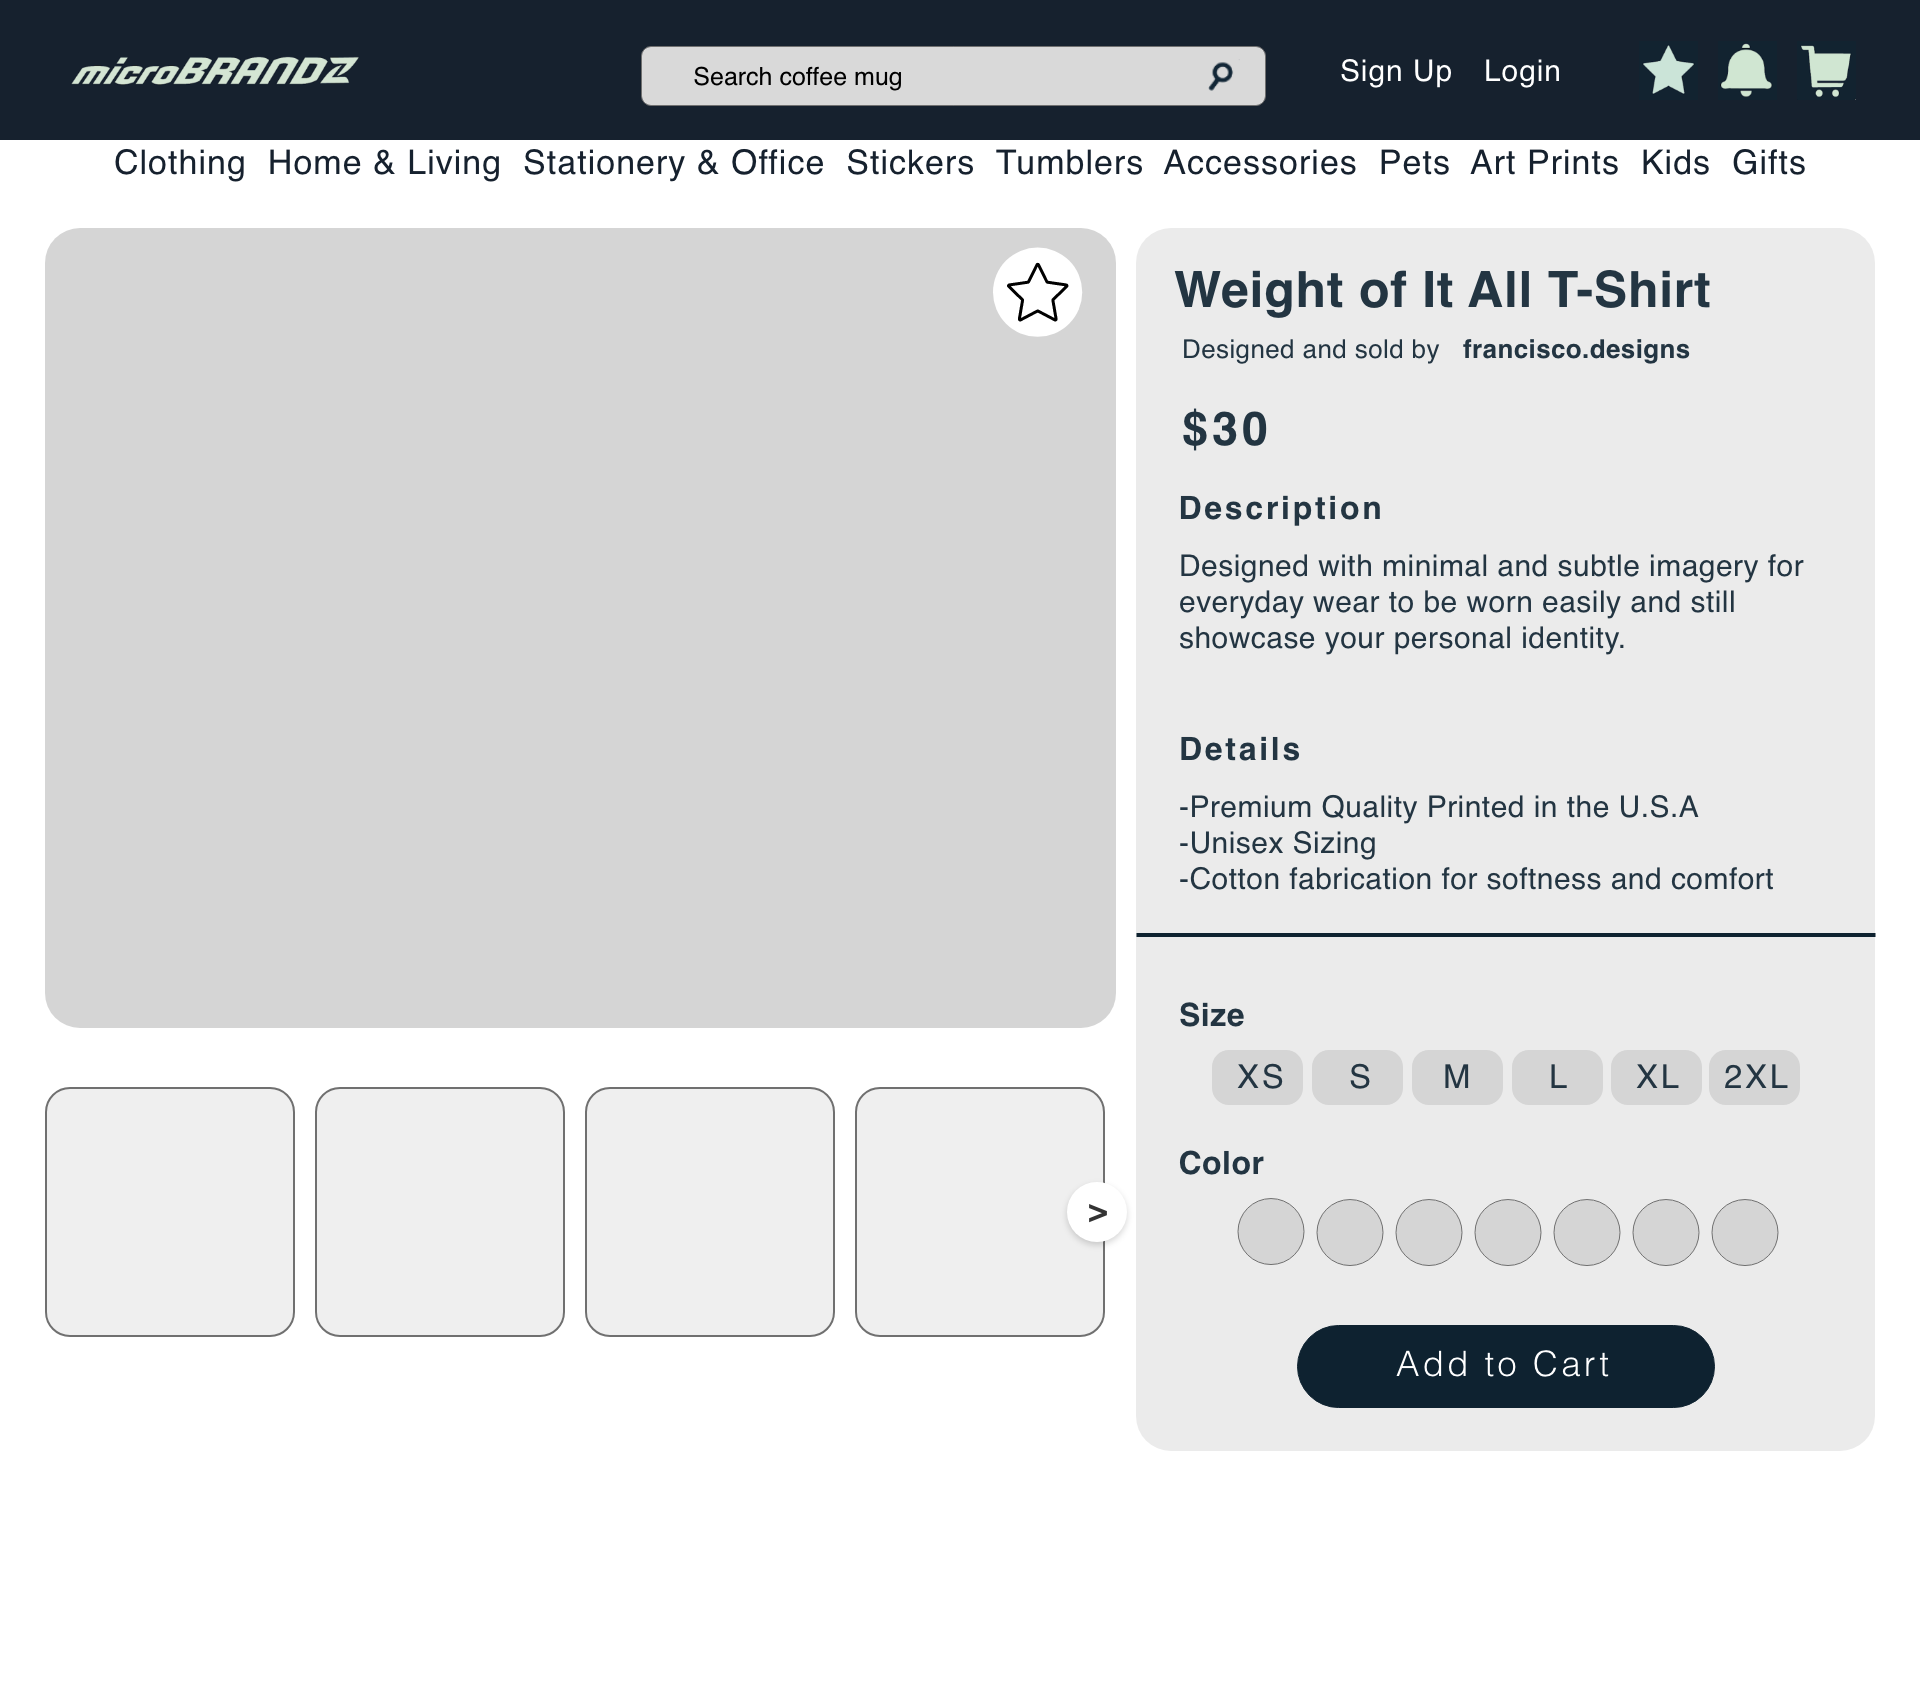
Task: Click the search magnifier icon
Action: 1220,76
